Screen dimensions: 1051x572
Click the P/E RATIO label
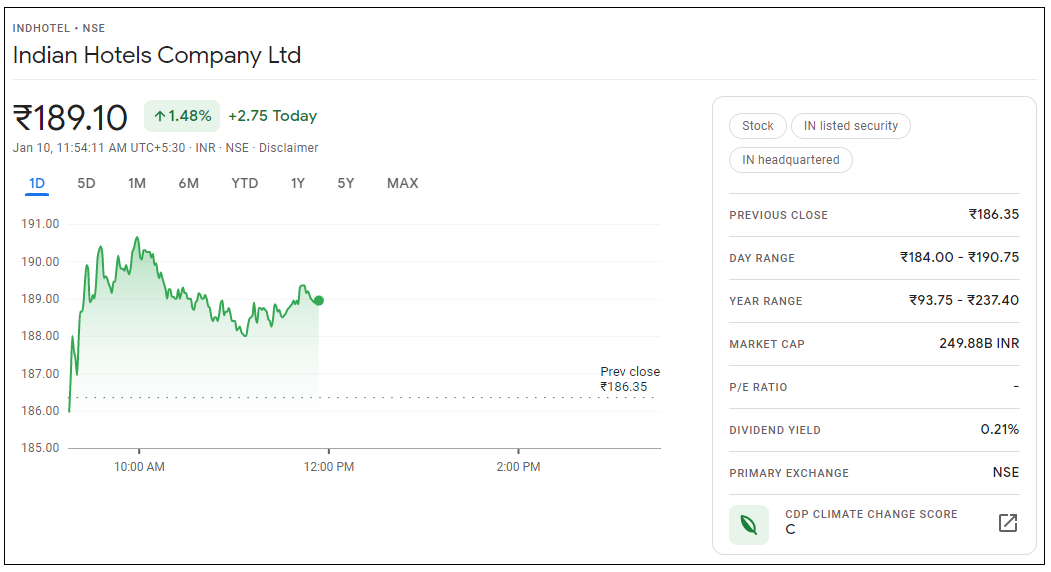[758, 387]
